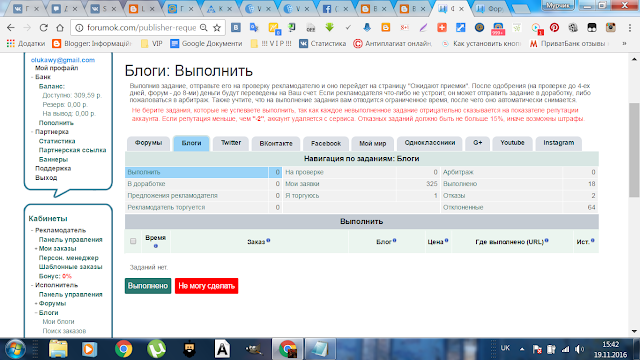Click the address bar URL field
640x360 pixels.
pyautogui.click(x=141, y=28)
